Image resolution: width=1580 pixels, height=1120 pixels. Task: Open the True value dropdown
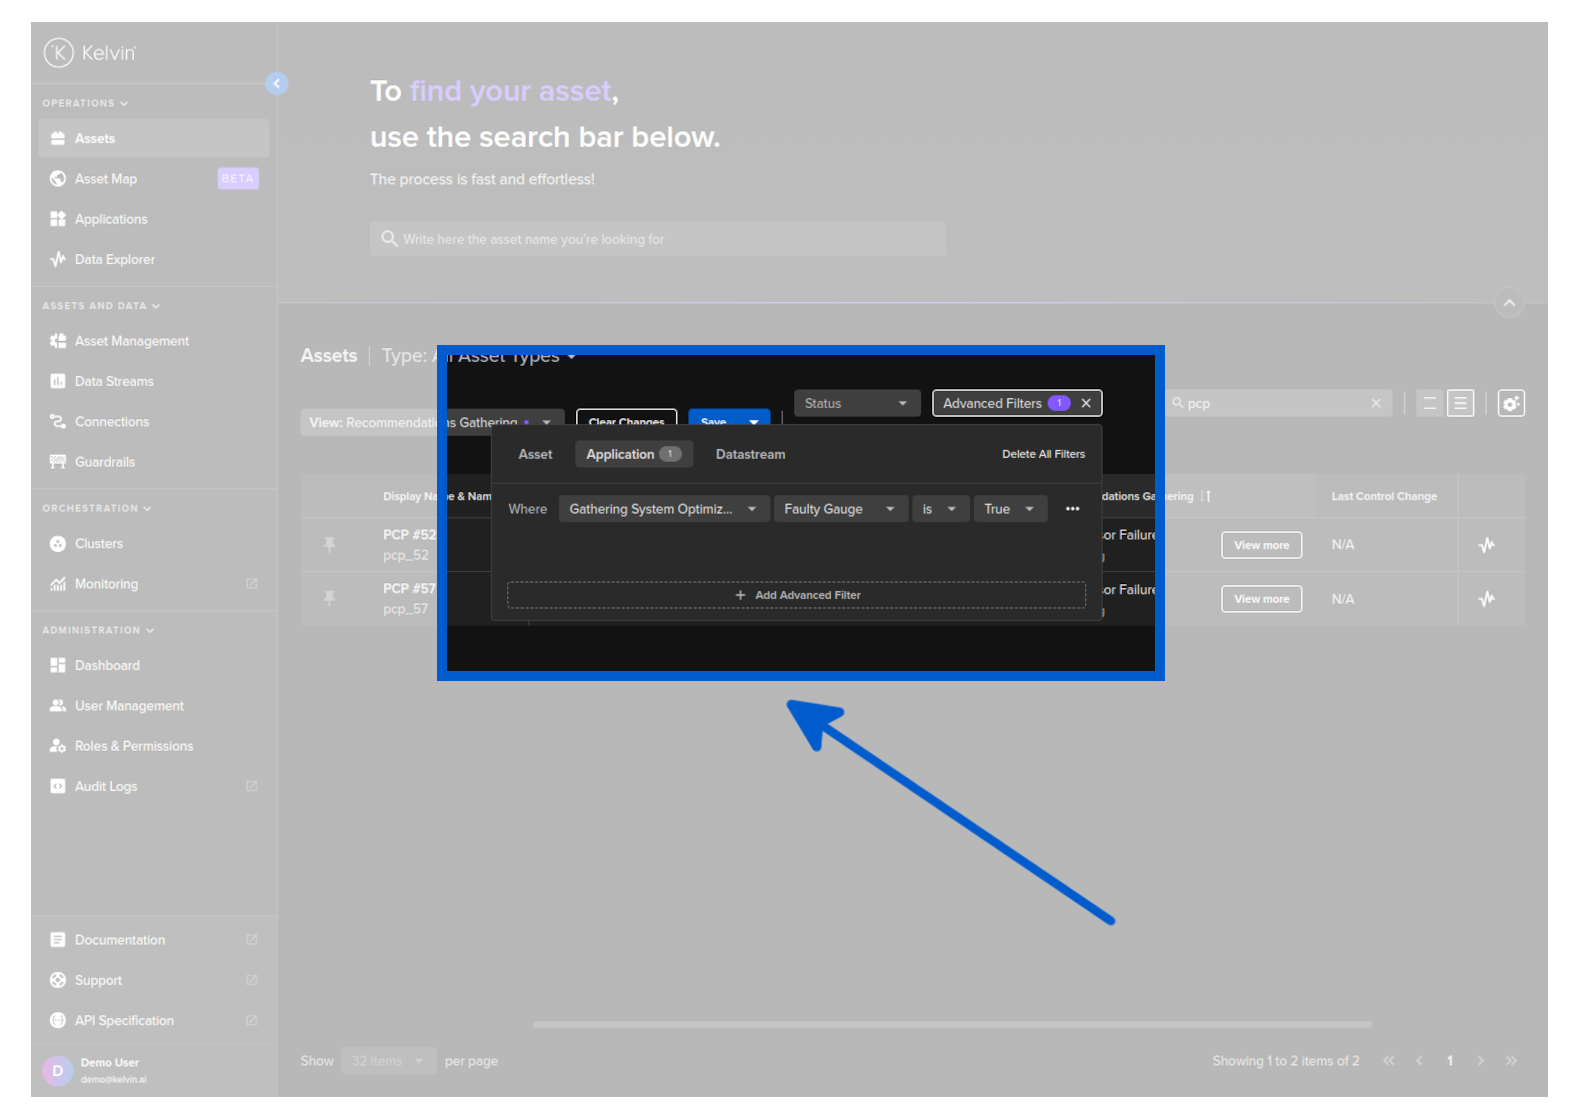point(1009,509)
